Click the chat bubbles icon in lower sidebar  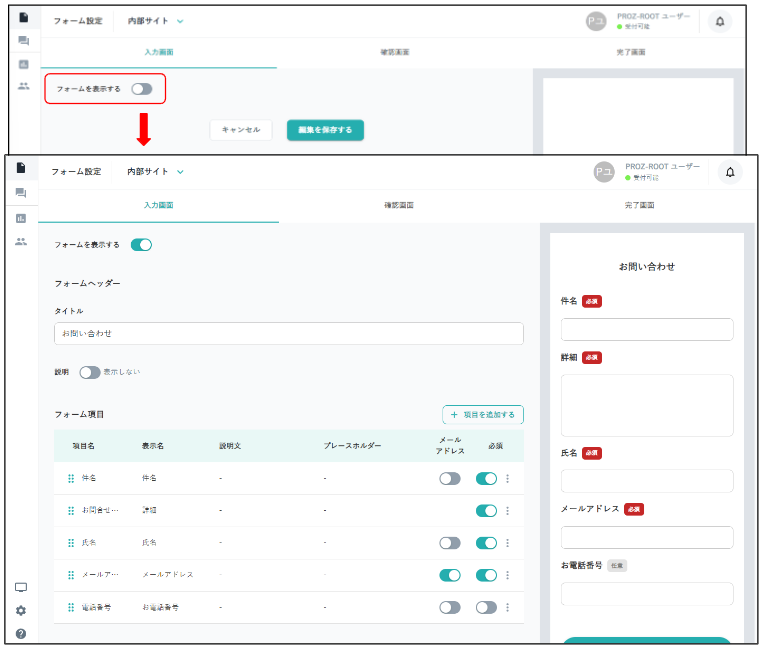21,193
